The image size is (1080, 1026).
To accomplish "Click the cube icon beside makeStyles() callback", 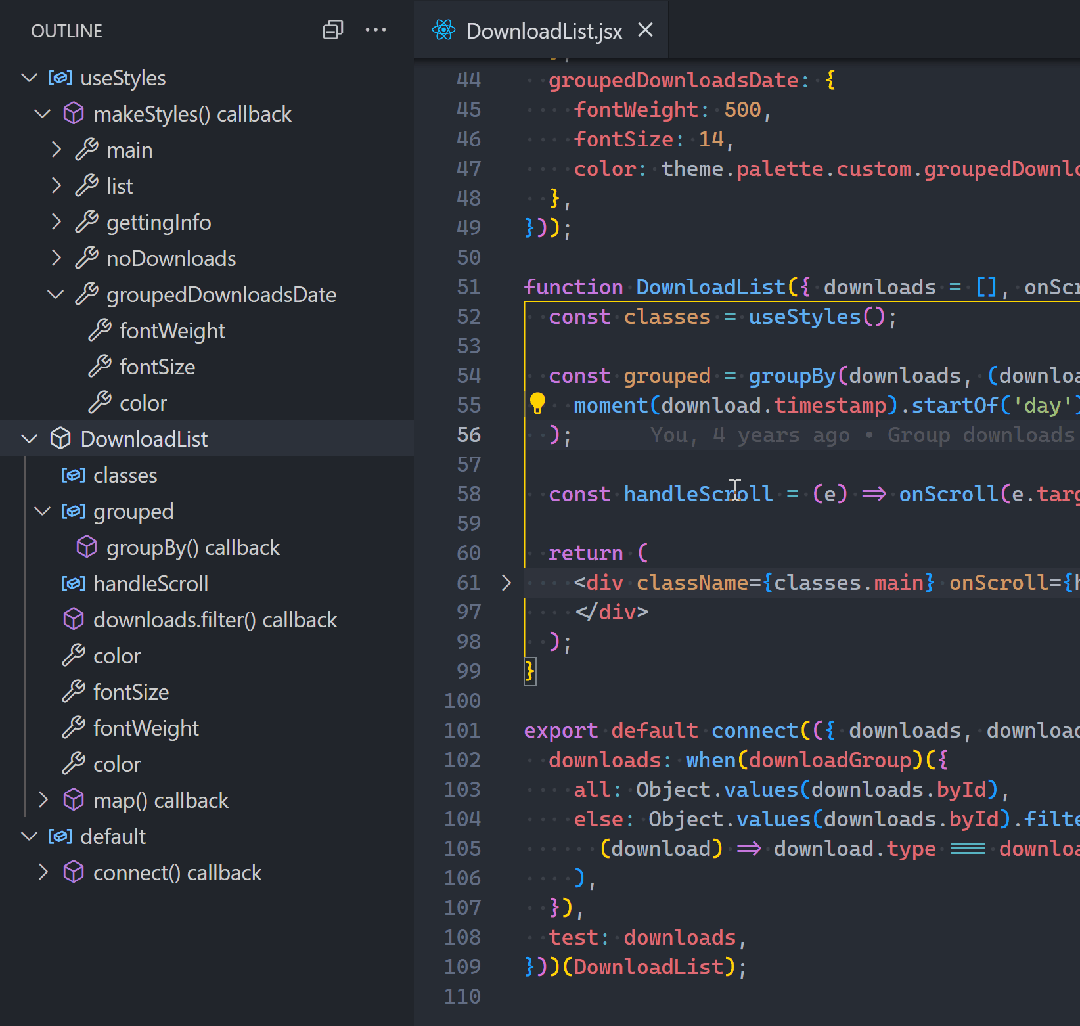I will (x=73, y=114).
